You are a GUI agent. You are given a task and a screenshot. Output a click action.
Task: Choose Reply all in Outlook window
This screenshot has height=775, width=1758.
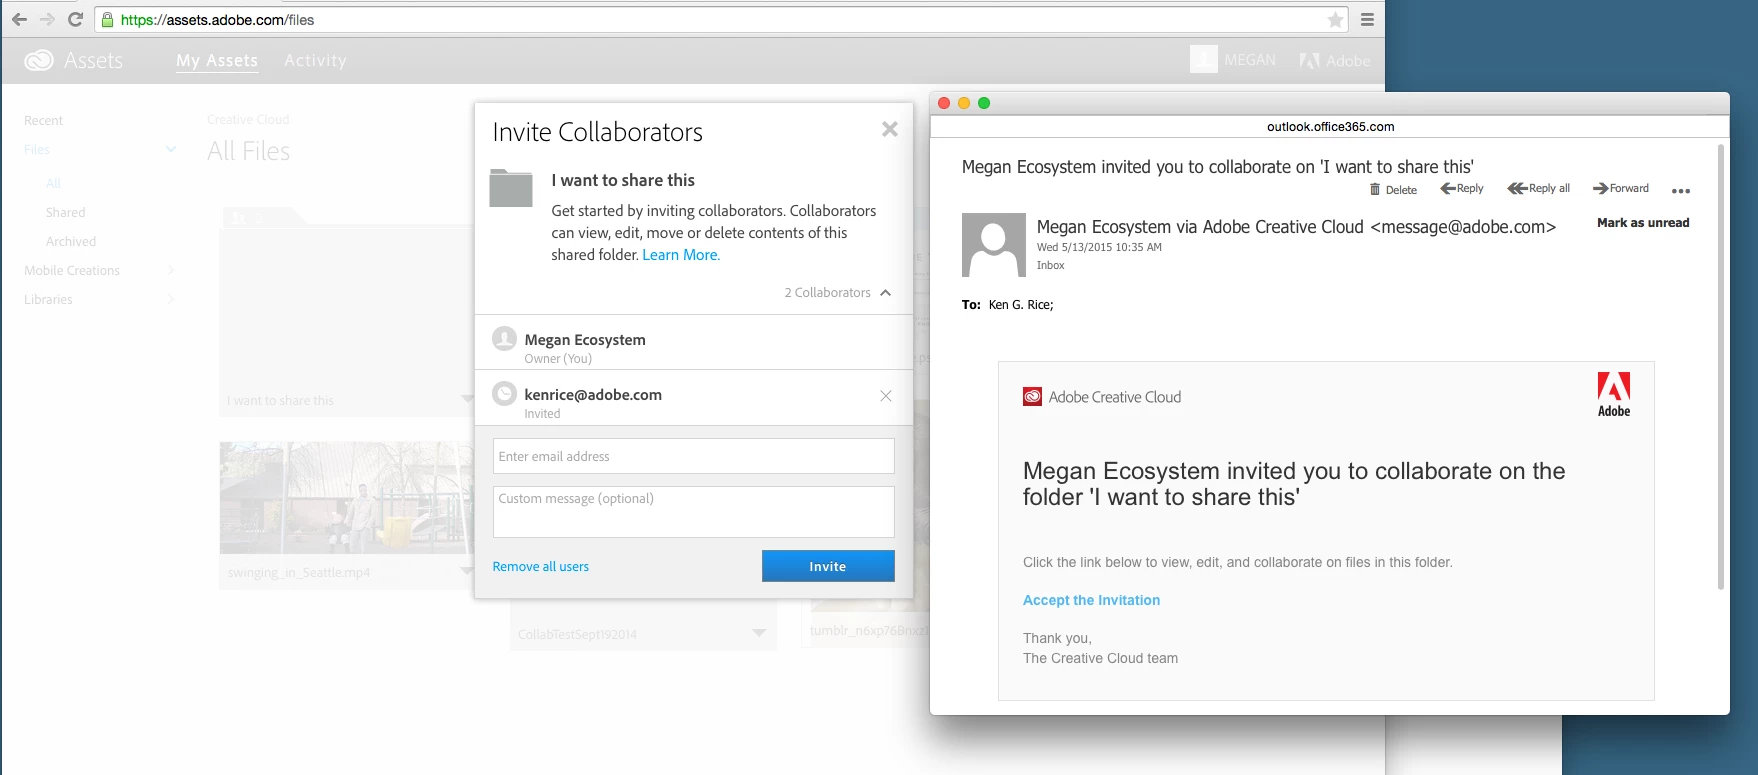1539,188
